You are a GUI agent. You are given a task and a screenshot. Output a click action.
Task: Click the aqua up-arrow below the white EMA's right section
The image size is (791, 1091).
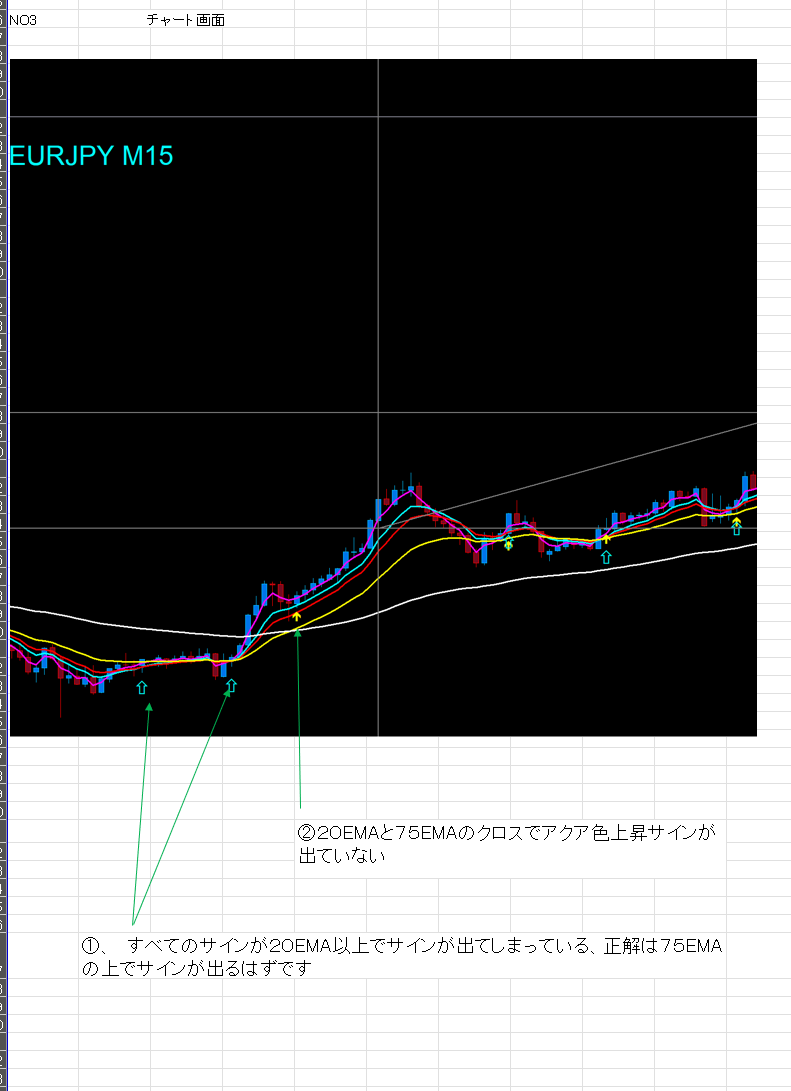(x=606, y=557)
